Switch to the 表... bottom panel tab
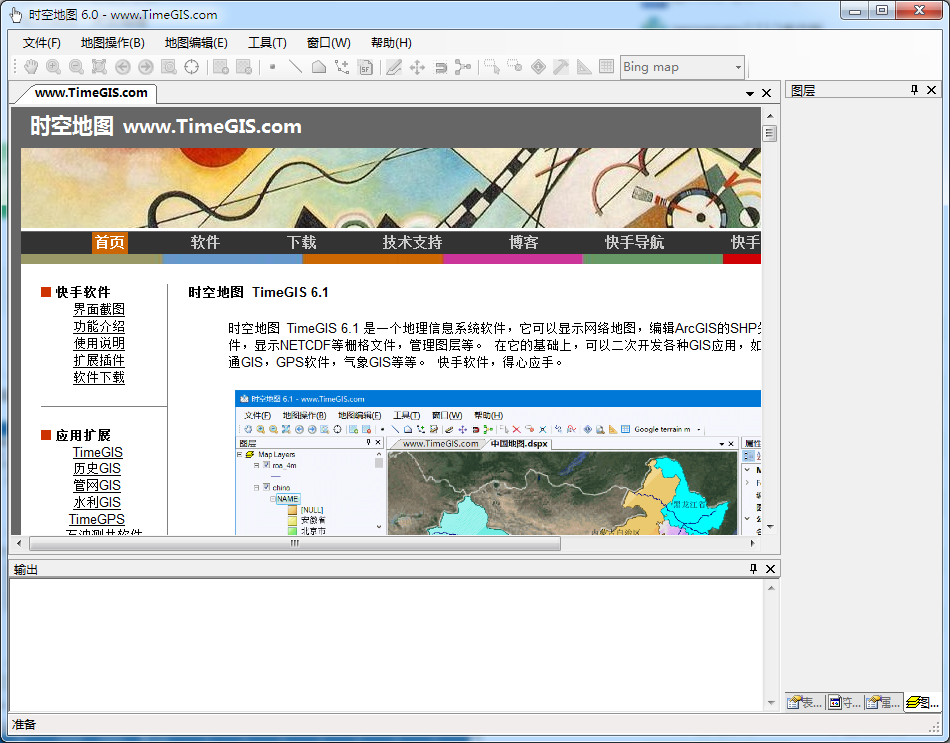Image resolution: width=950 pixels, height=743 pixels. (x=805, y=702)
